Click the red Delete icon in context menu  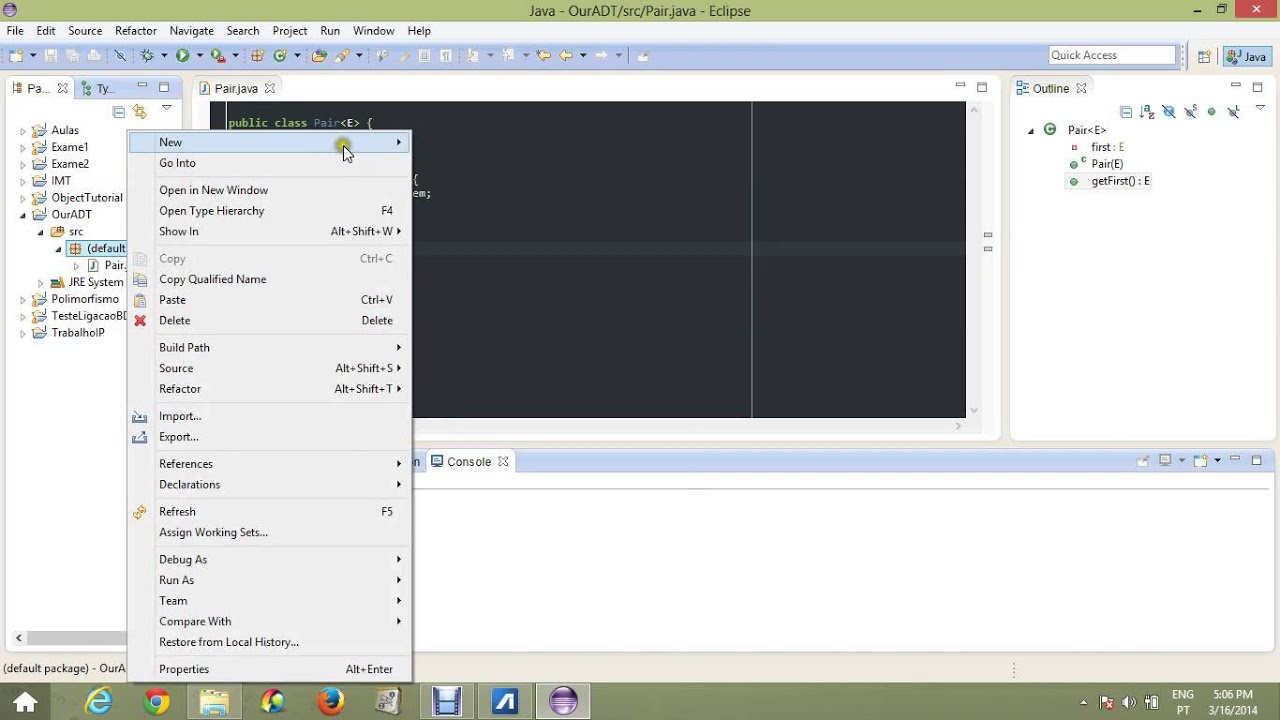140,321
